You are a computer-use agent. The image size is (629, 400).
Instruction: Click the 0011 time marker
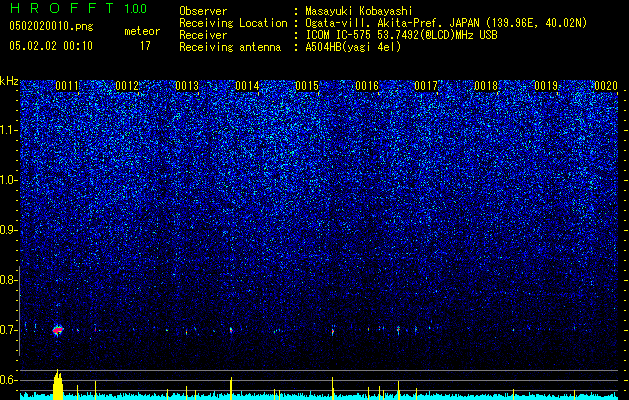tap(67, 86)
